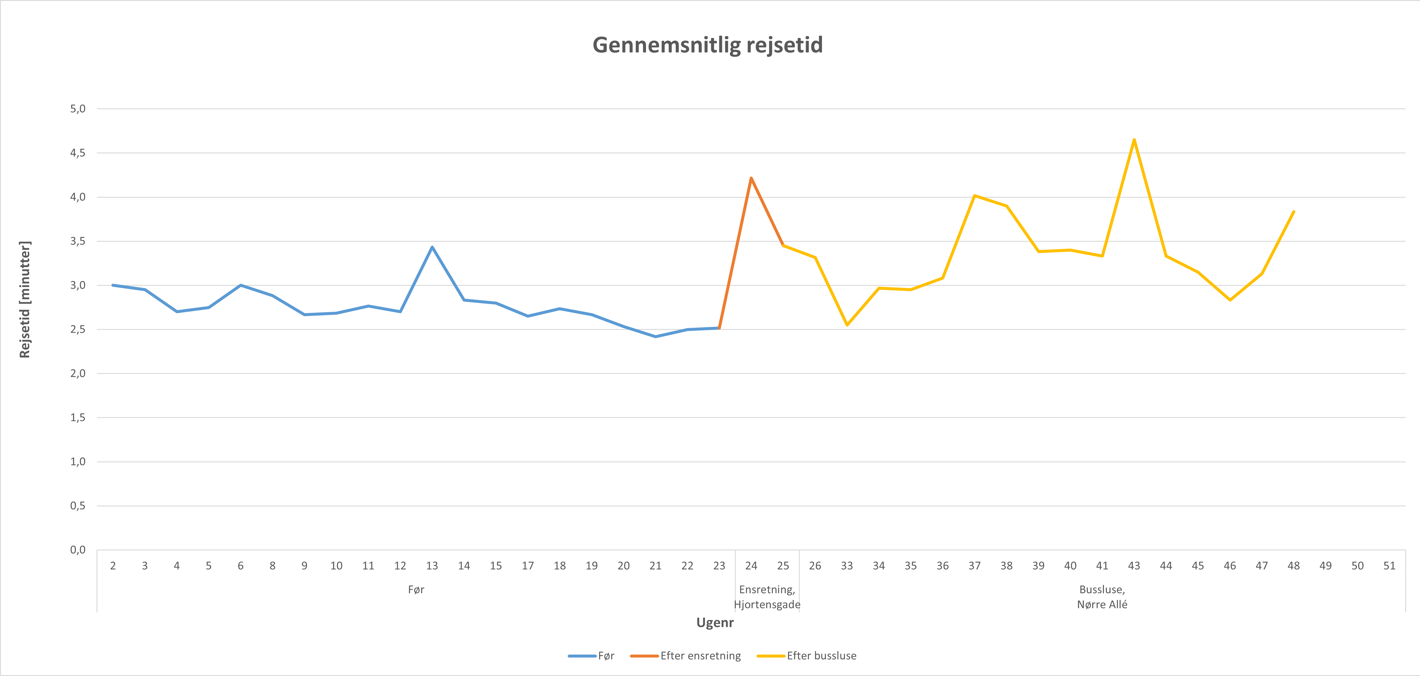Click the Efter ensretning legend label

(701, 656)
